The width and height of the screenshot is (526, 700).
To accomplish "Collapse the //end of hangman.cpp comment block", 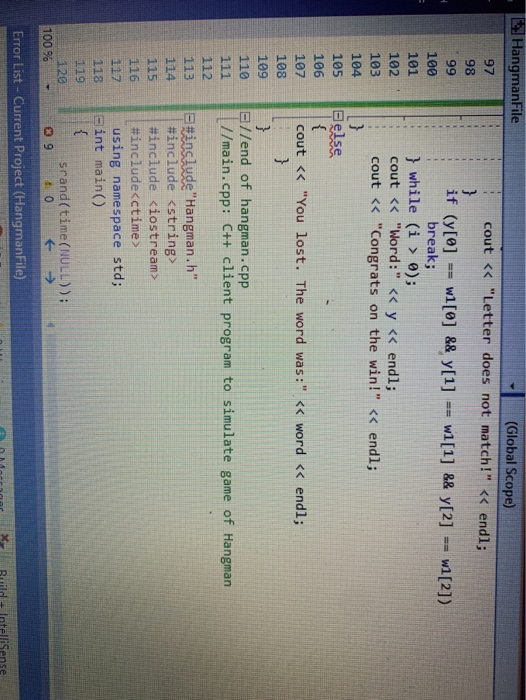I will tap(244, 118).
